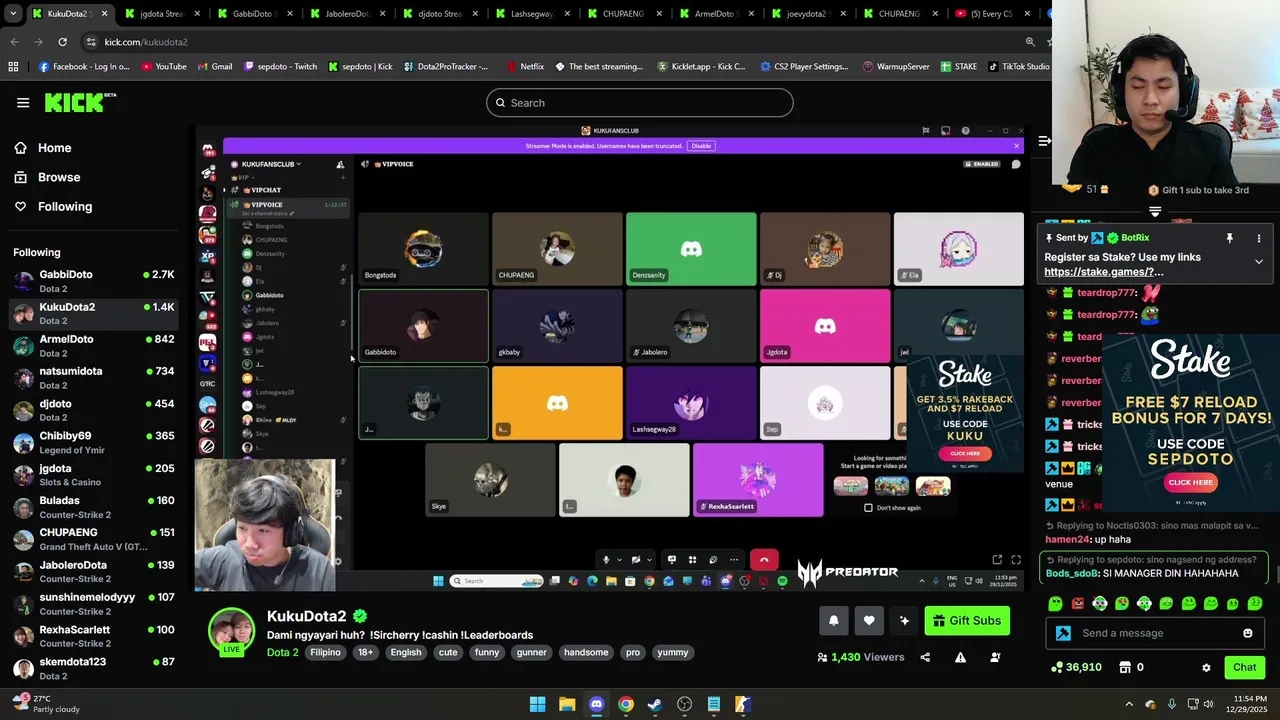Click the green Kick logo

[80, 102]
